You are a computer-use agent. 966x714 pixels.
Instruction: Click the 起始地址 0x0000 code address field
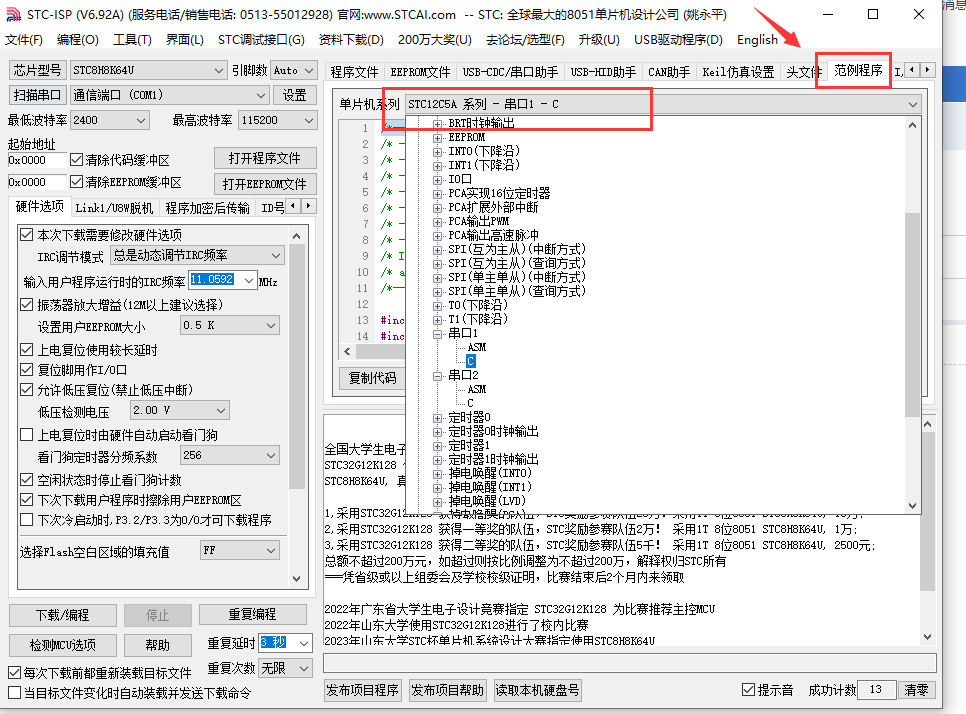[37, 160]
